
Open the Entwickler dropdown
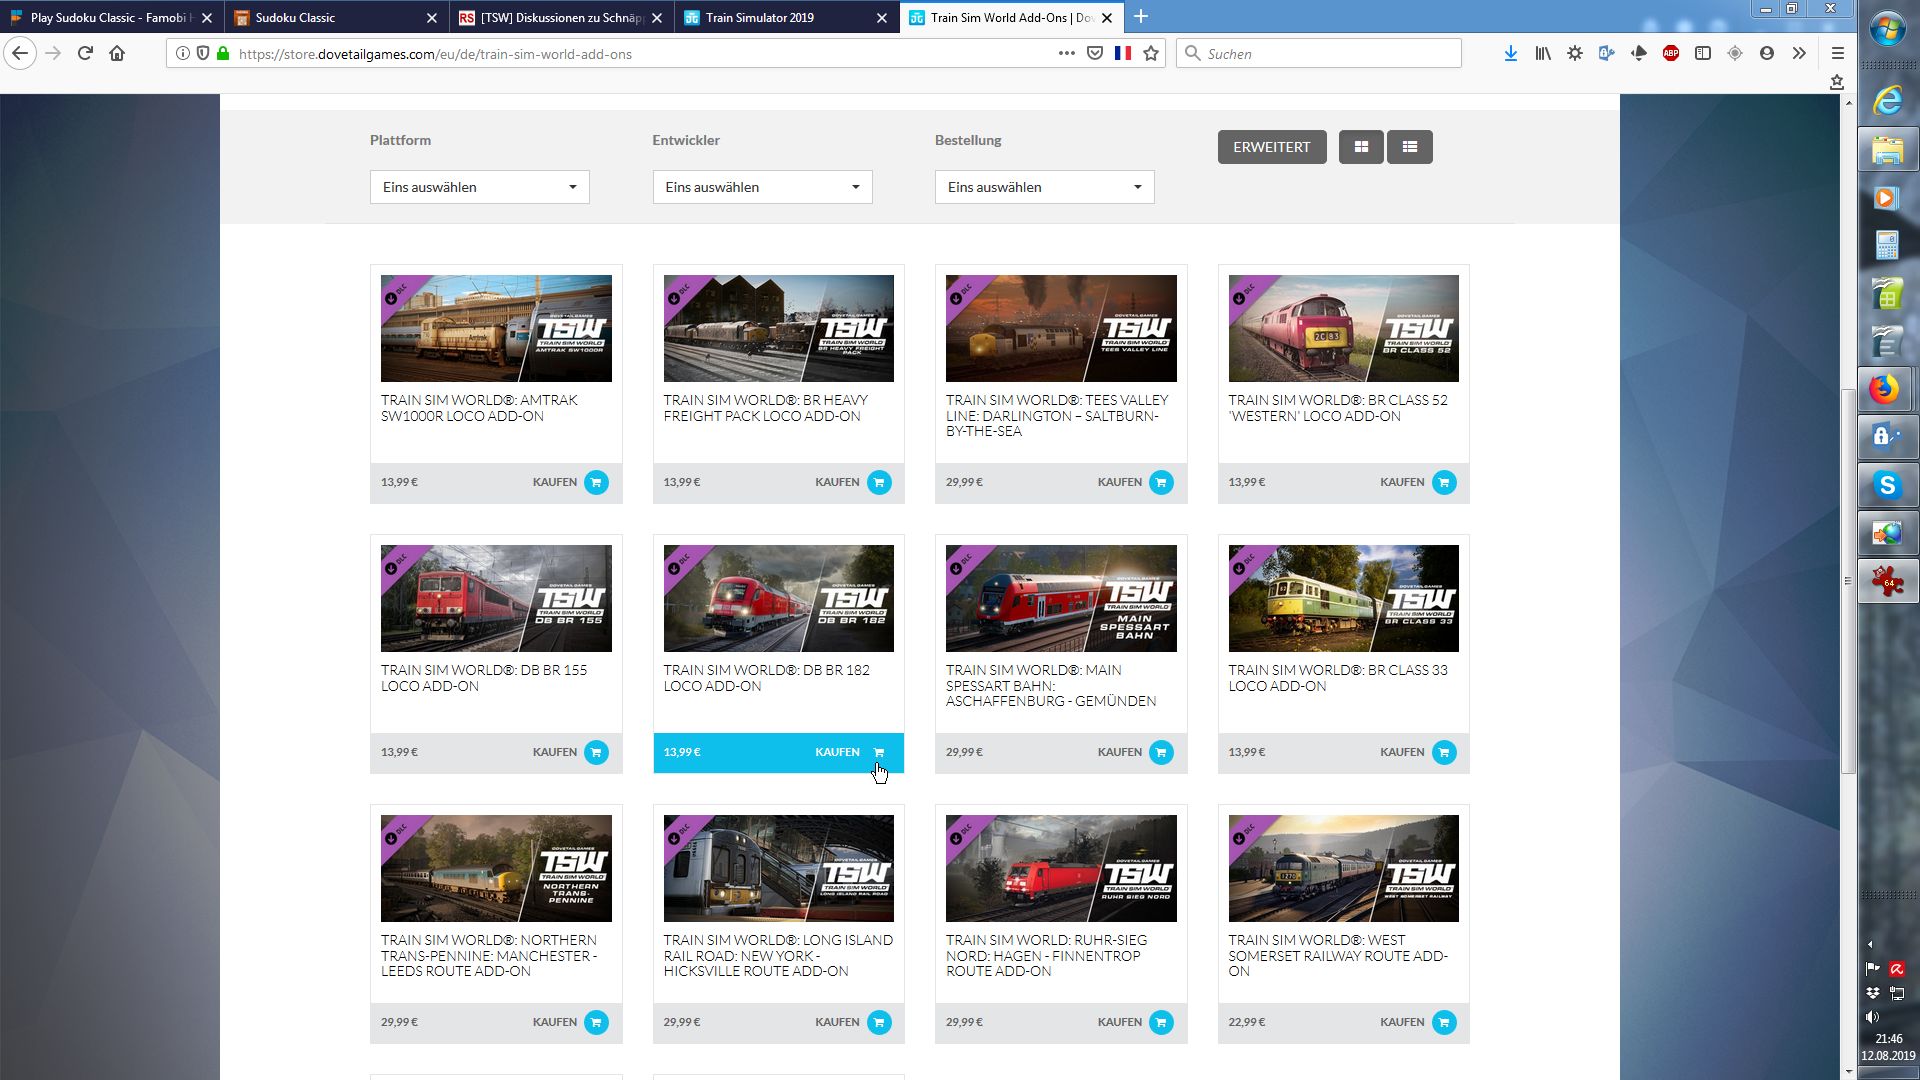762,187
